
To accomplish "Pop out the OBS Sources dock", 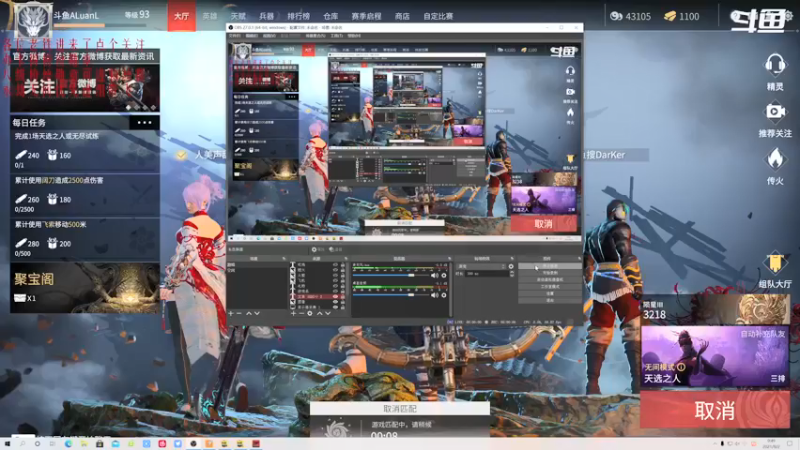I will 346,259.
